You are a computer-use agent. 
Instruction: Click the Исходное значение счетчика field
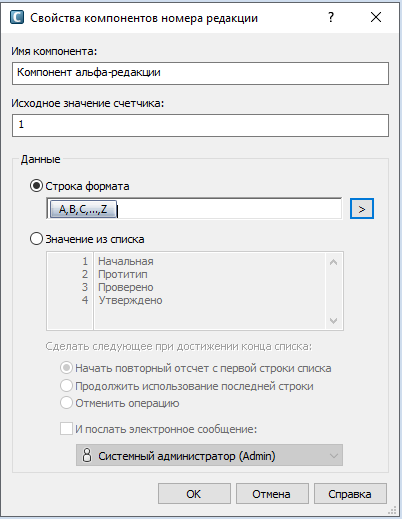tap(200, 125)
